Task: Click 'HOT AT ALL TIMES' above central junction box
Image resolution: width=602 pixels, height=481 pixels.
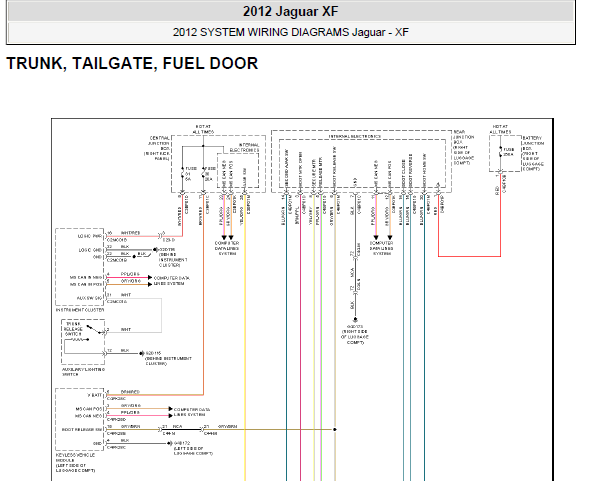Action: pos(203,129)
